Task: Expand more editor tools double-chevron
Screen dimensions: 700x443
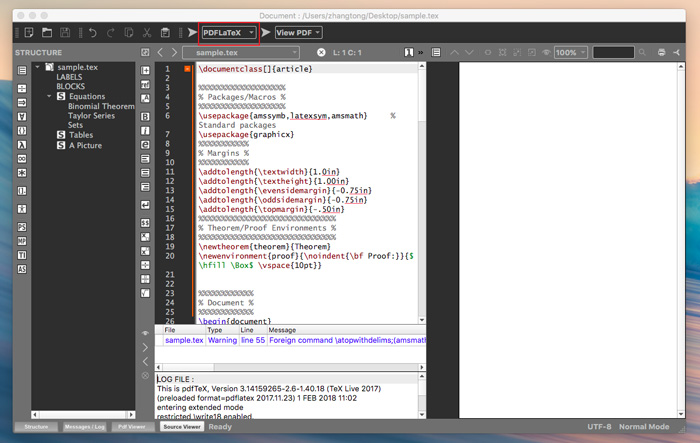Action: pos(421,53)
